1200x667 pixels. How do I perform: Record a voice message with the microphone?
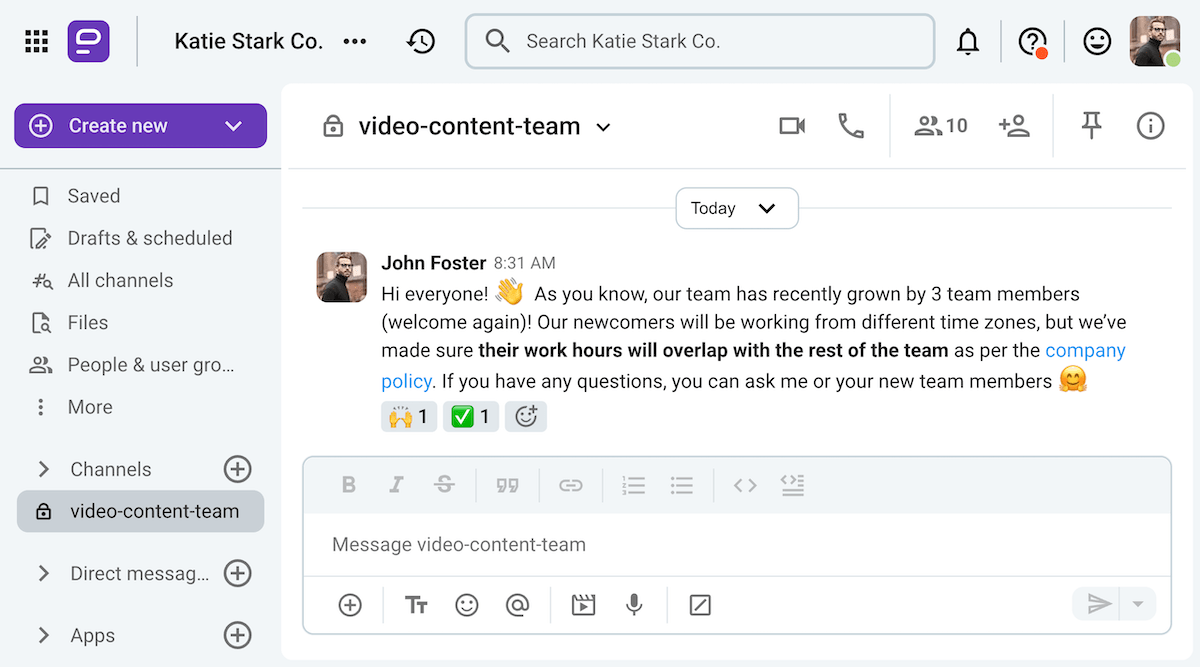635,604
